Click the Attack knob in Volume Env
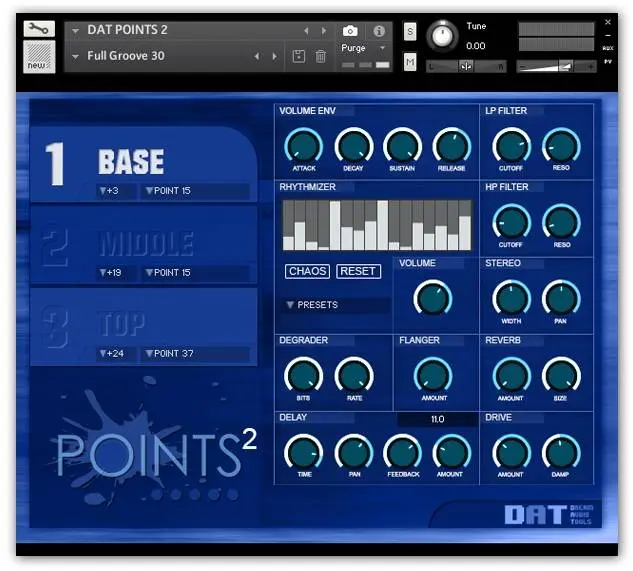Viewport: 633px width, 571px height. (304, 146)
